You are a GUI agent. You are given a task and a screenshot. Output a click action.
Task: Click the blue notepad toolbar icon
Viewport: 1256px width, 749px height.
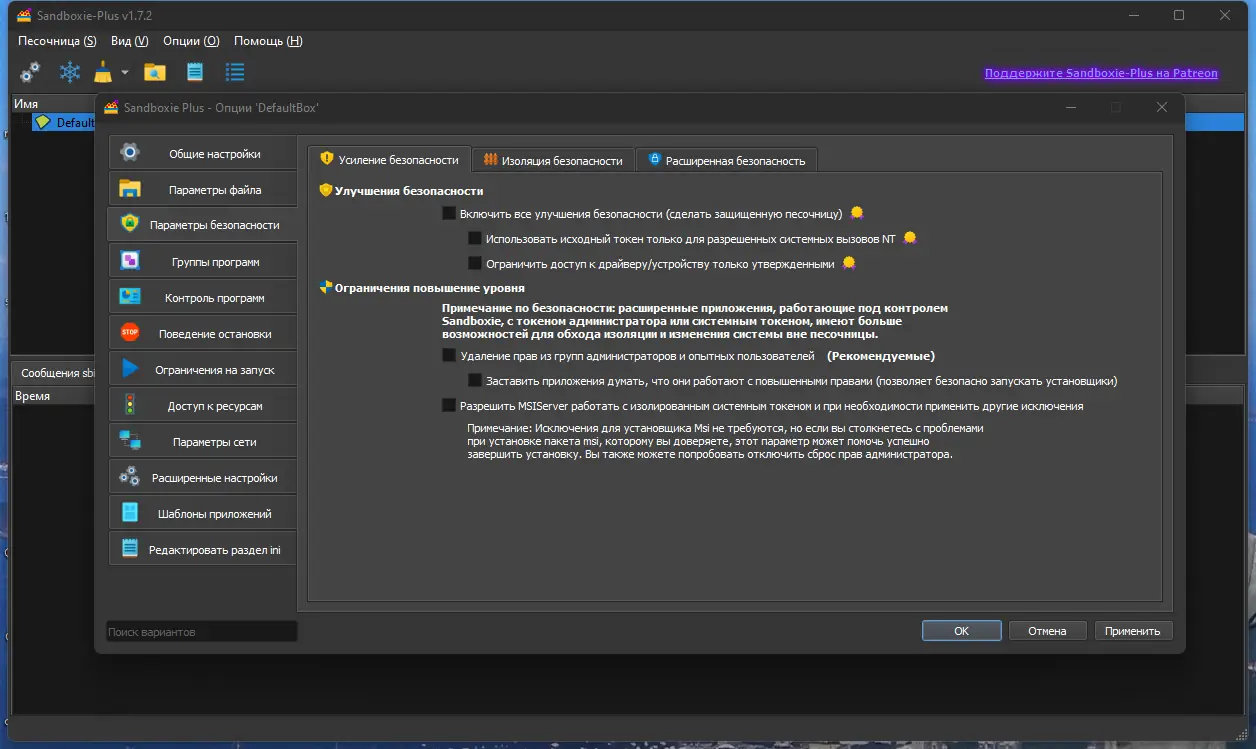(195, 72)
